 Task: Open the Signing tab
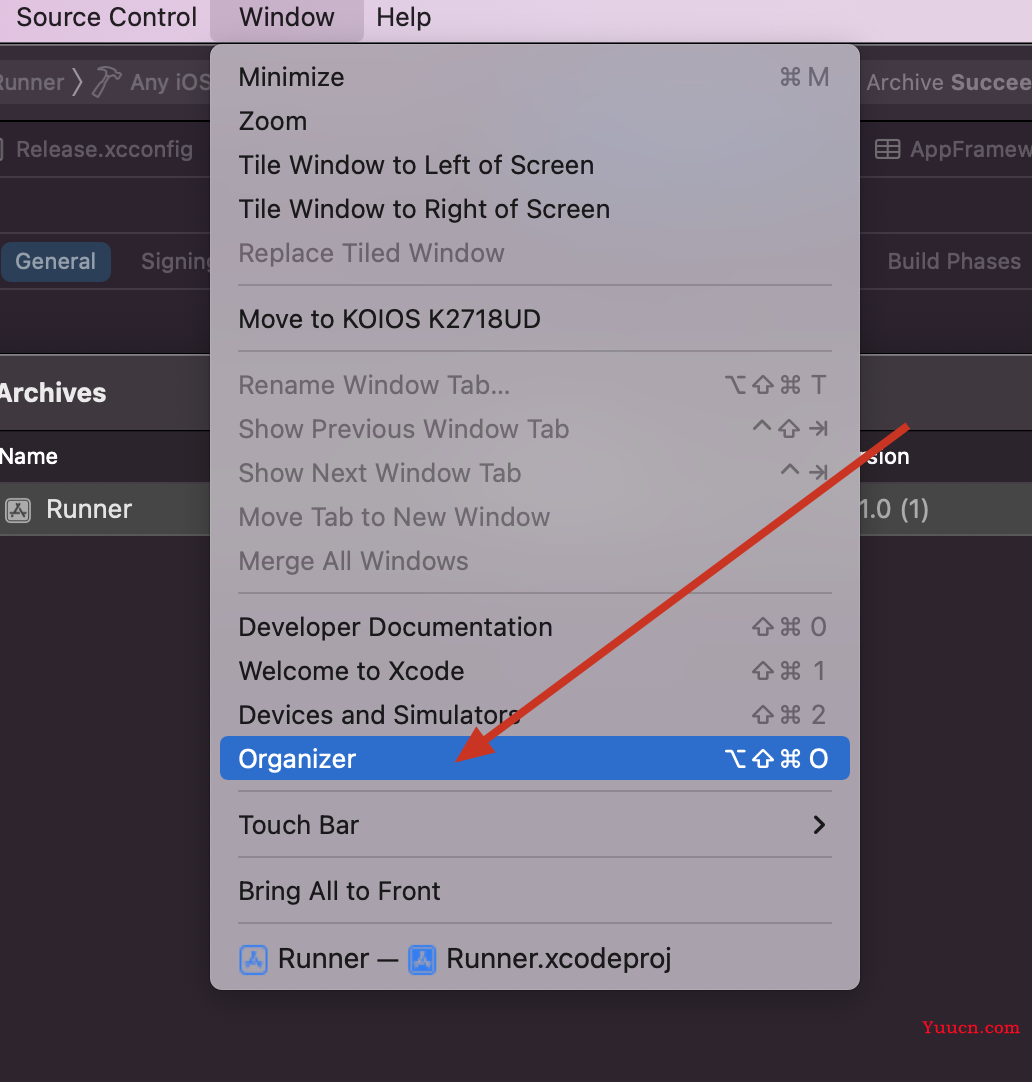point(175,262)
